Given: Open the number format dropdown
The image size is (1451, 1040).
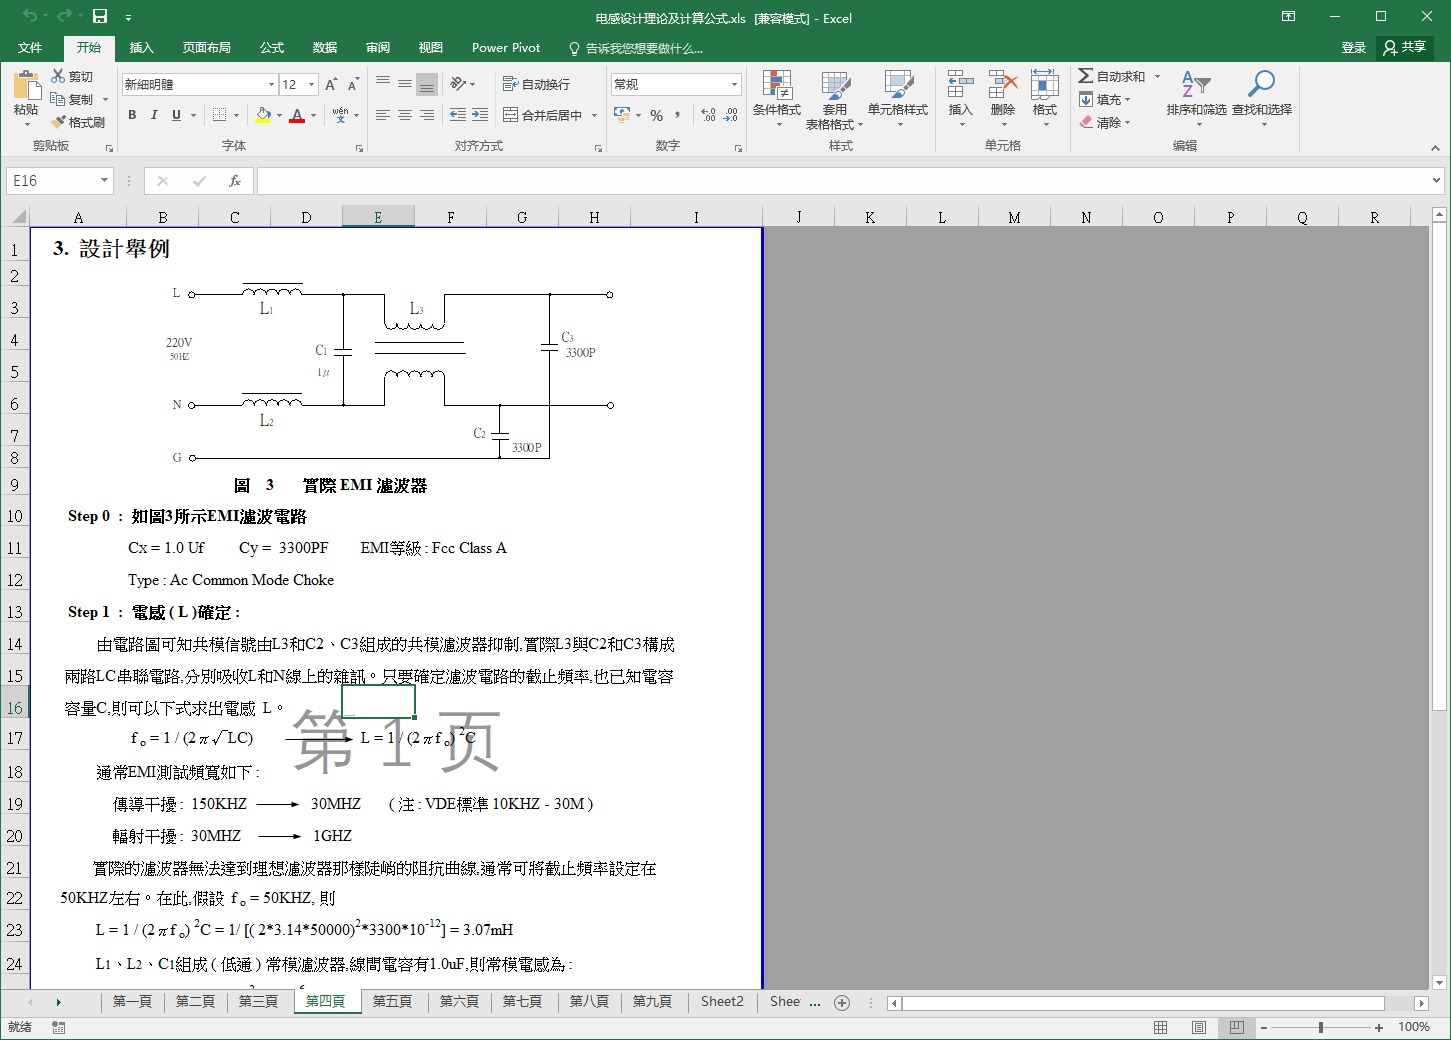Looking at the screenshot, I should coord(734,84).
